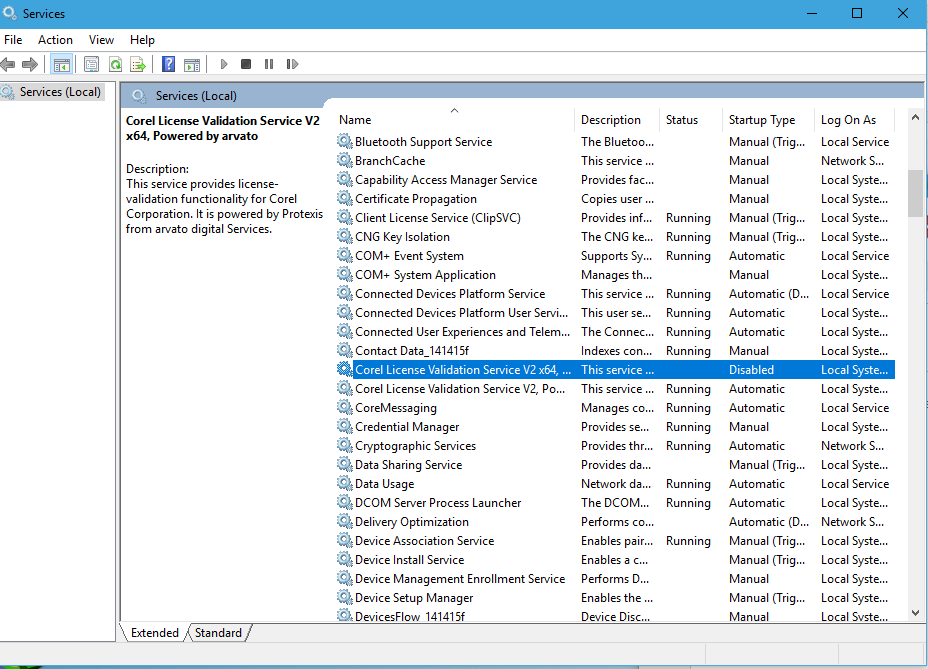This screenshot has width=928, height=669.
Task: Switch to the Extended tab
Action: pos(154,632)
